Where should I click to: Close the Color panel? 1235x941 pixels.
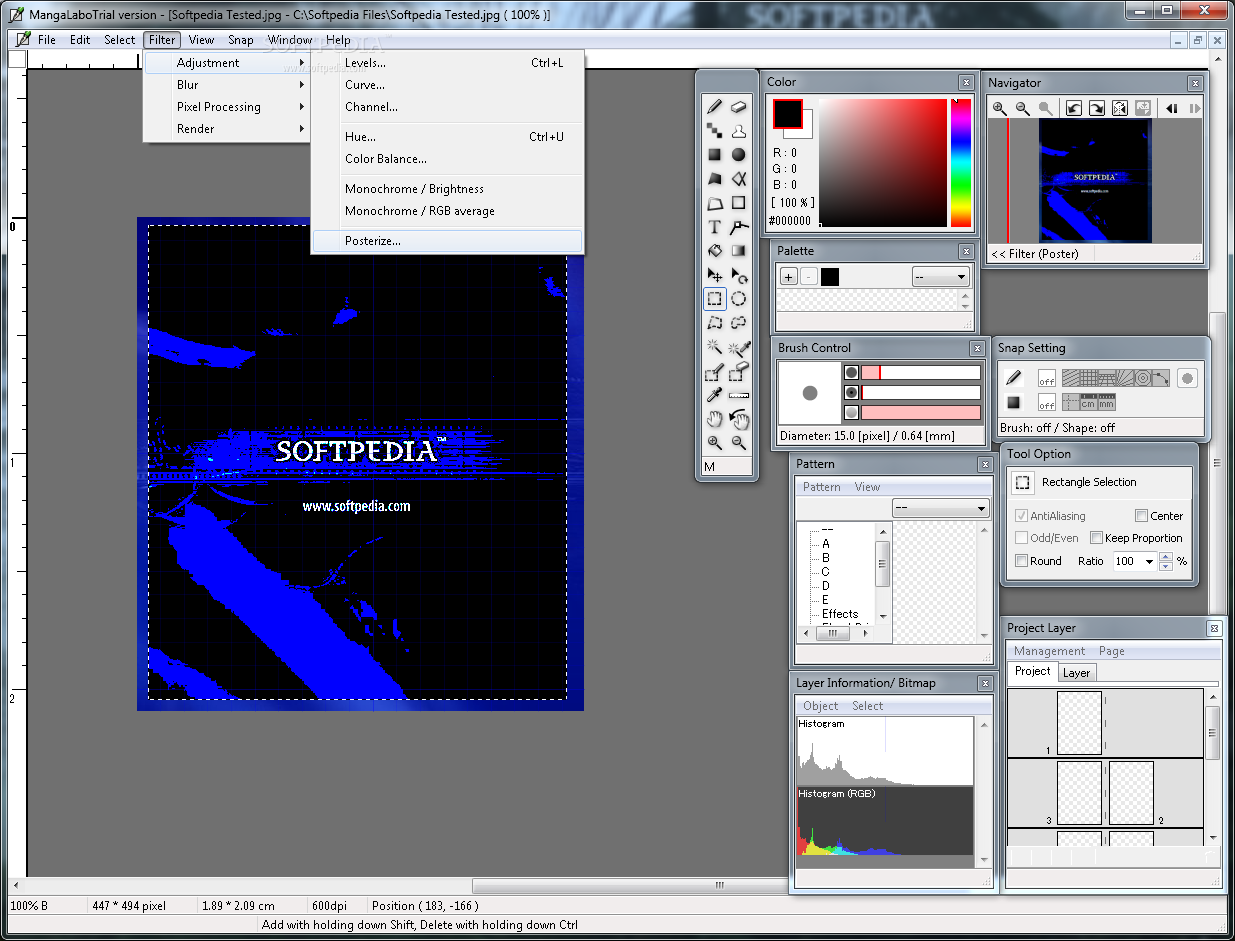pyautogui.click(x=966, y=83)
